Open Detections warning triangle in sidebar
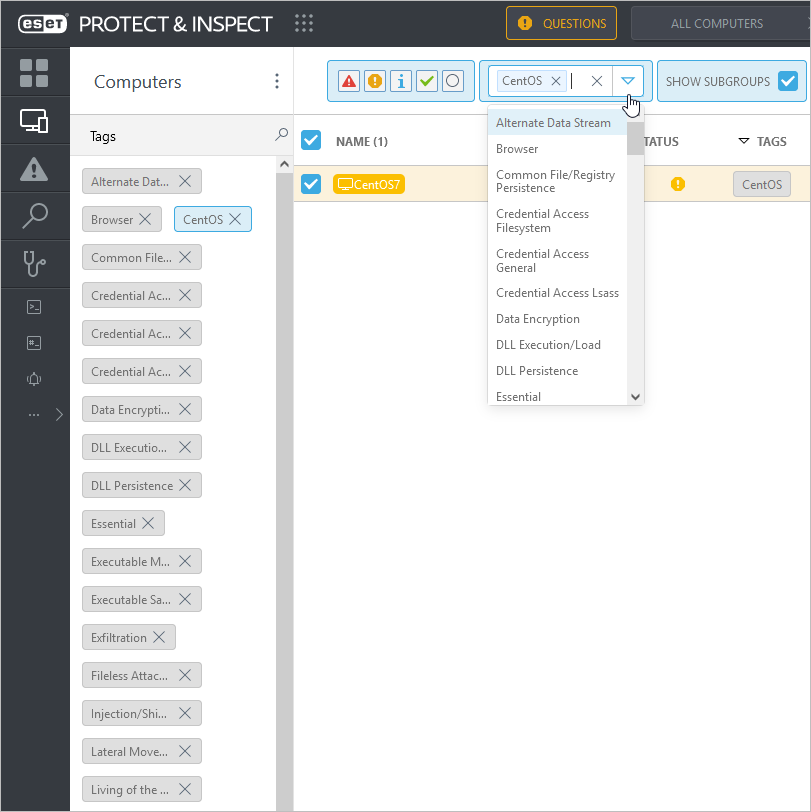The height and width of the screenshot is (812, 811). pos(34,169)
